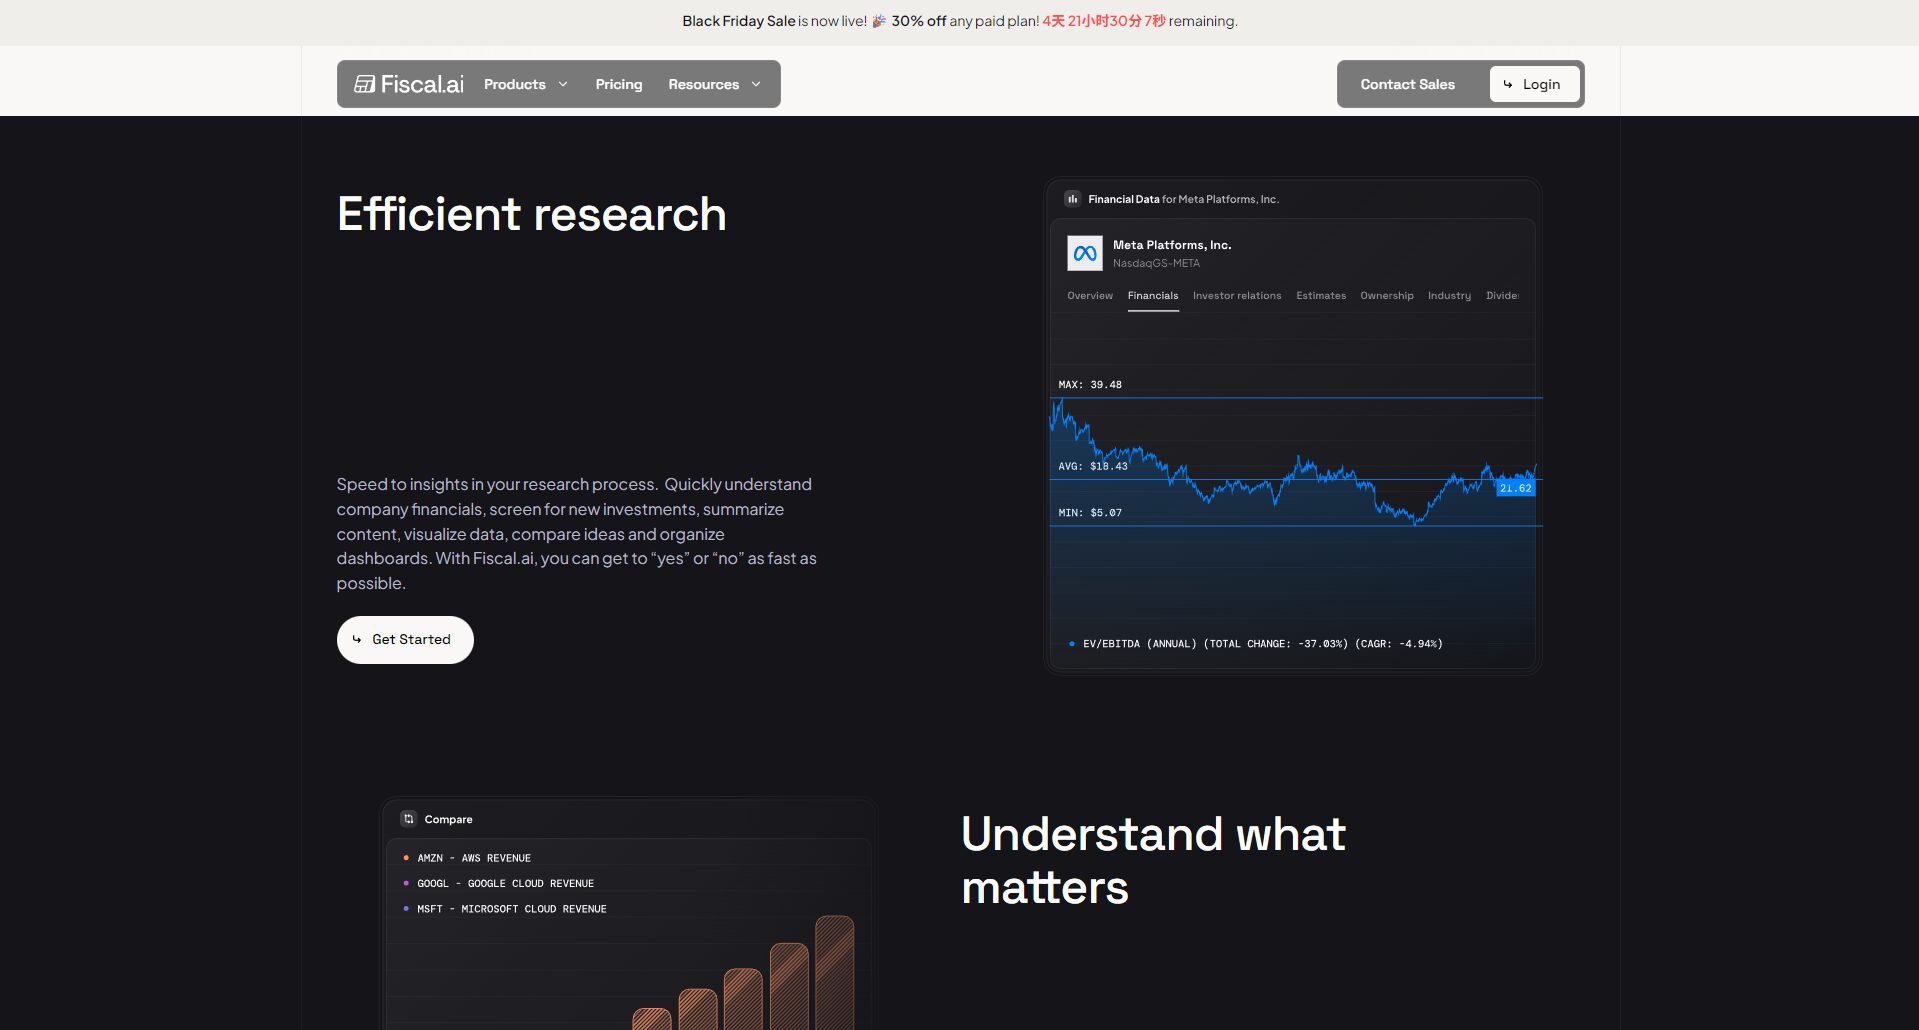Expand the Resources dropdown
Screen dimensions: 1919x1030
(x=714, y=84)
